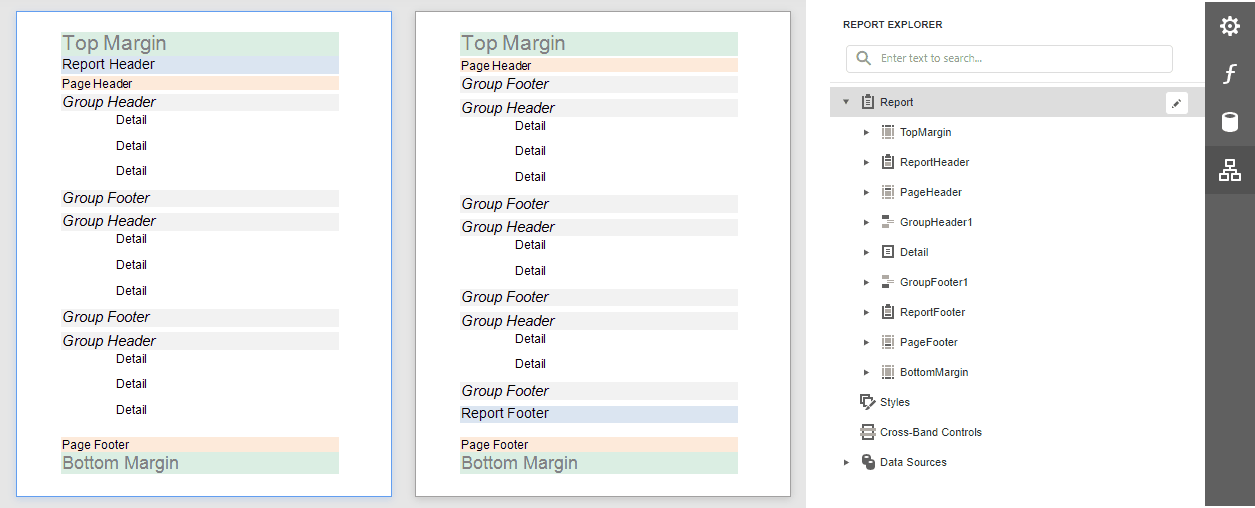The image size is (1255, 508).
Task: Expand the TopMargin tree node
Action: [x=866, y=132]
